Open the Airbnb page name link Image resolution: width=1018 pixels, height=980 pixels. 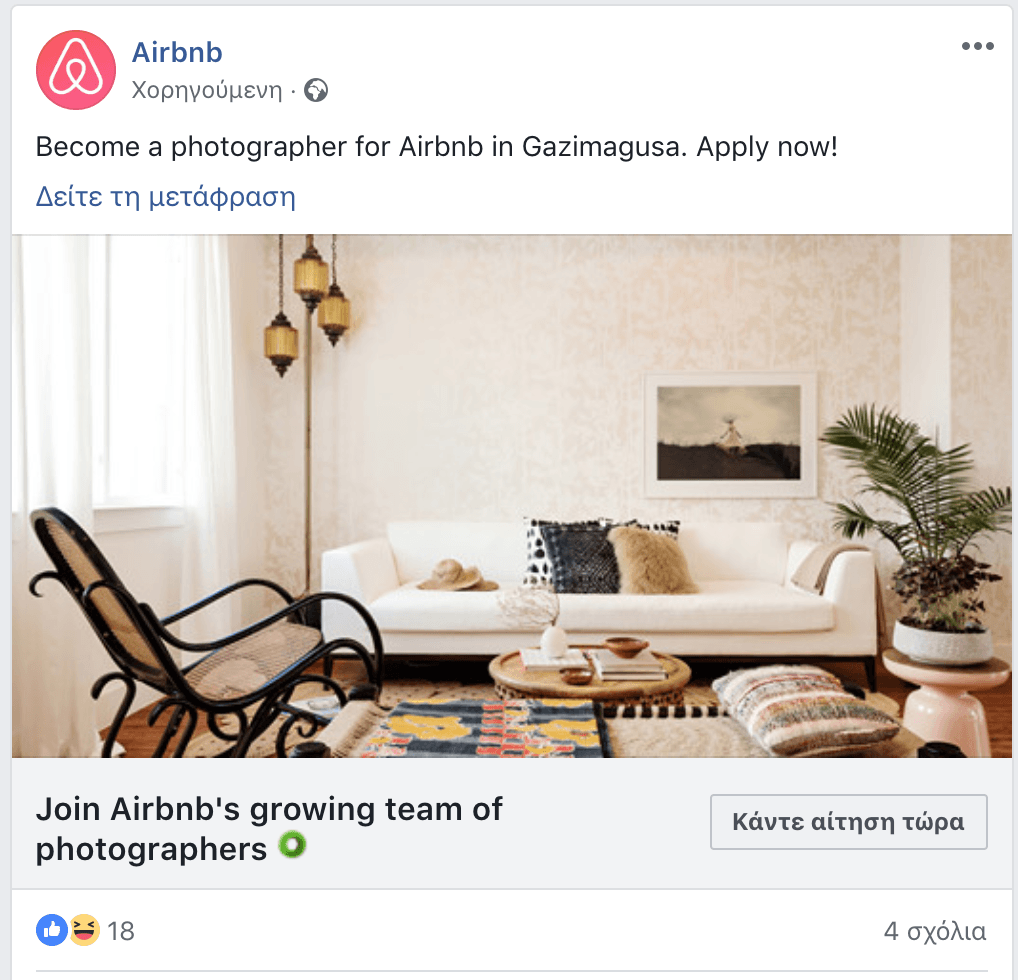(177, 53)
